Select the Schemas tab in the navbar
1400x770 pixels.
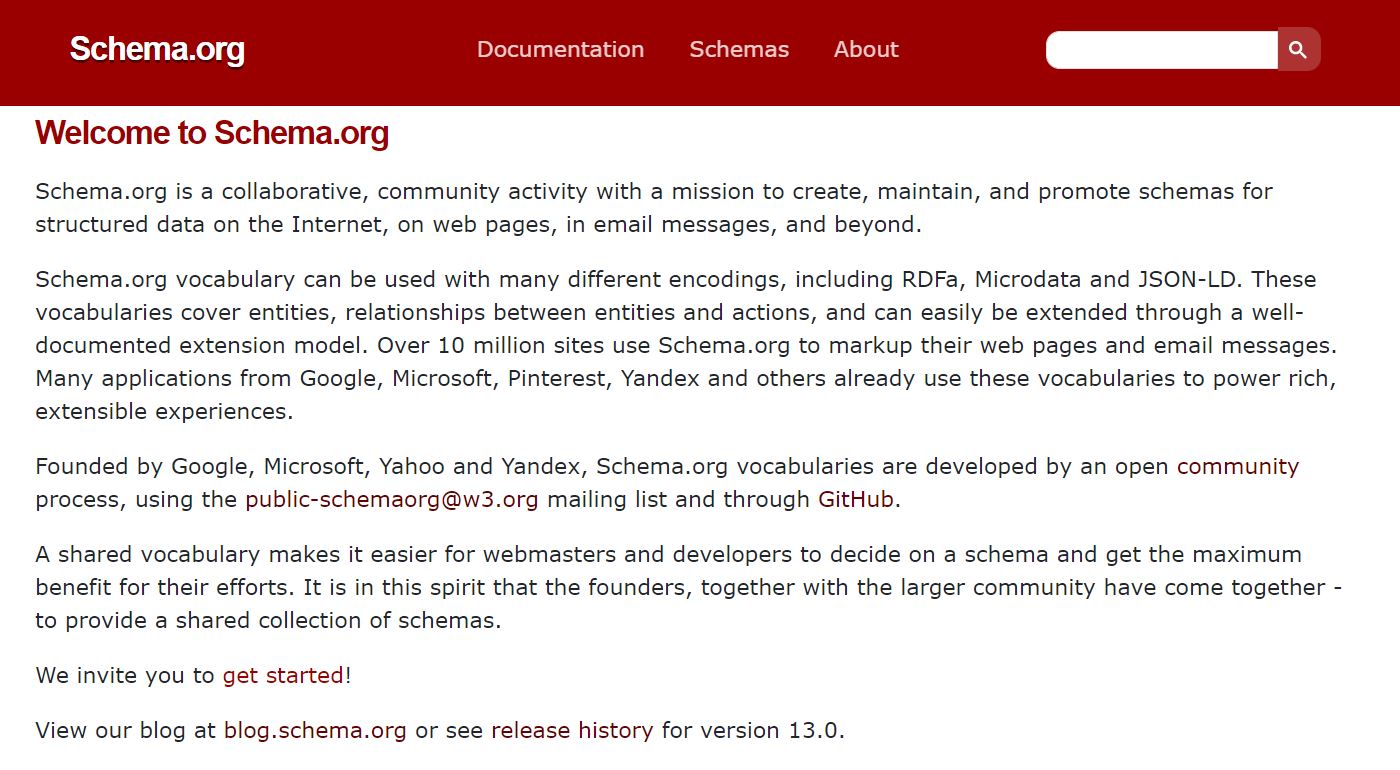[x=739, y=49]
